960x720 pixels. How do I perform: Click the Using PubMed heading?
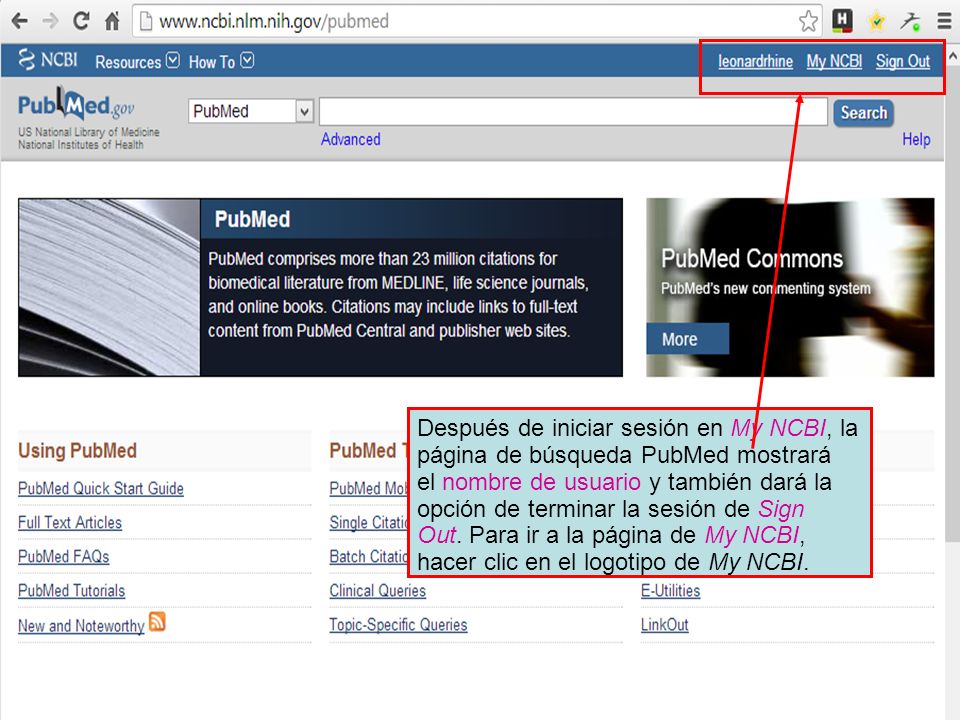[x=77, y=451]
